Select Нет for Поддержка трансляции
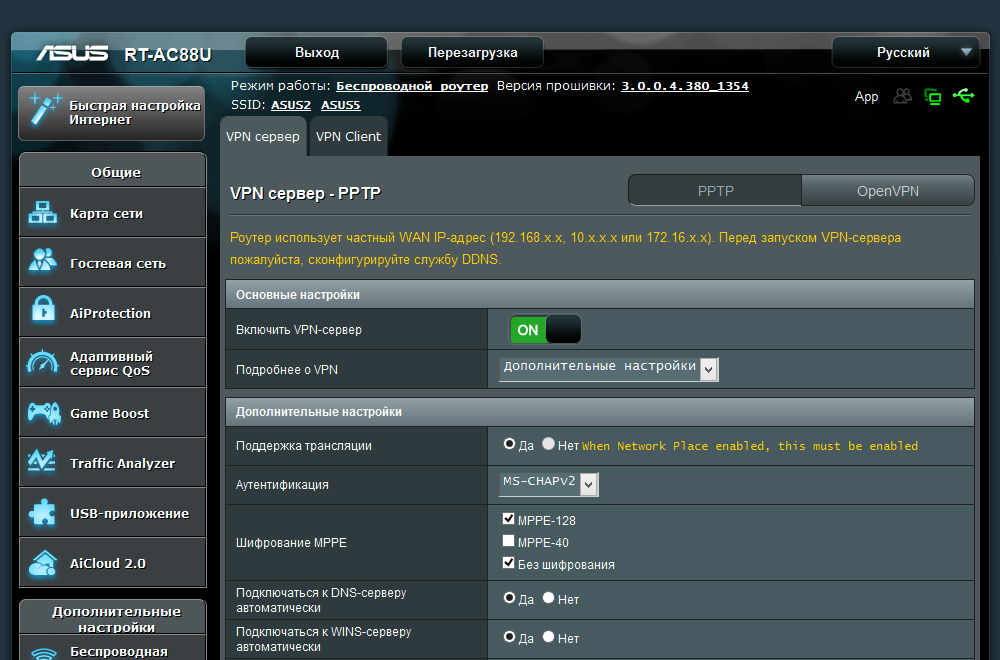Screen dimensions: 1000x660 coord(548,444)
